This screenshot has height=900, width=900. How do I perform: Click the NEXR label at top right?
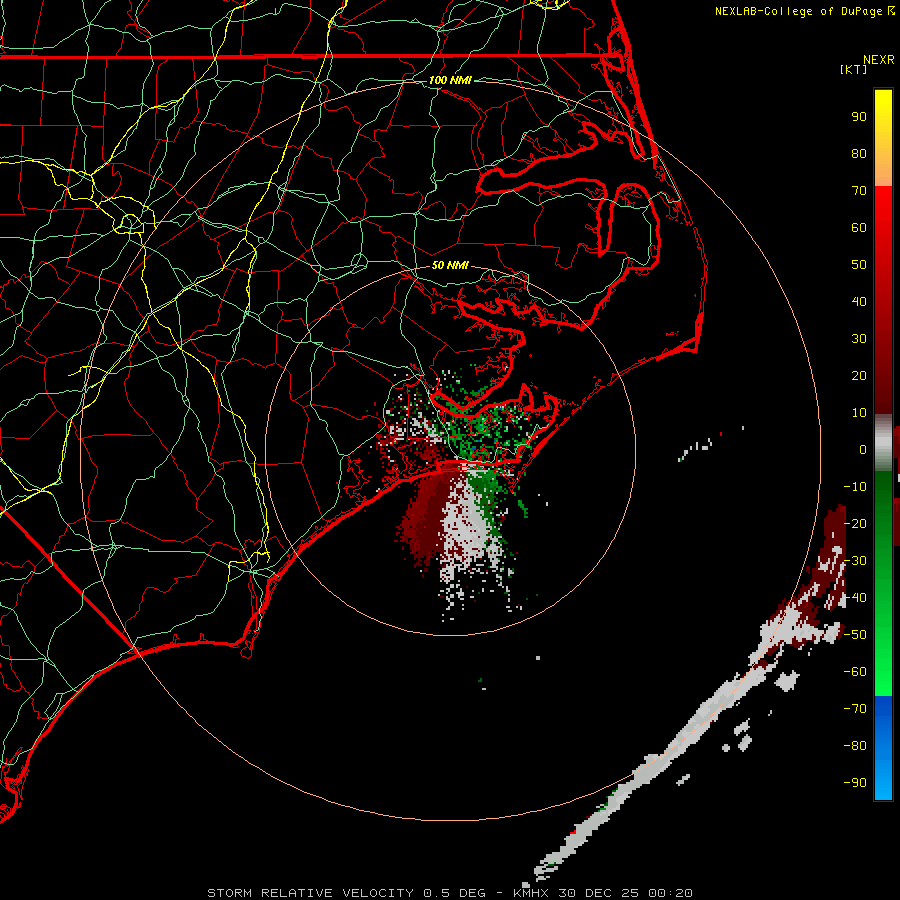pos(879,60)
